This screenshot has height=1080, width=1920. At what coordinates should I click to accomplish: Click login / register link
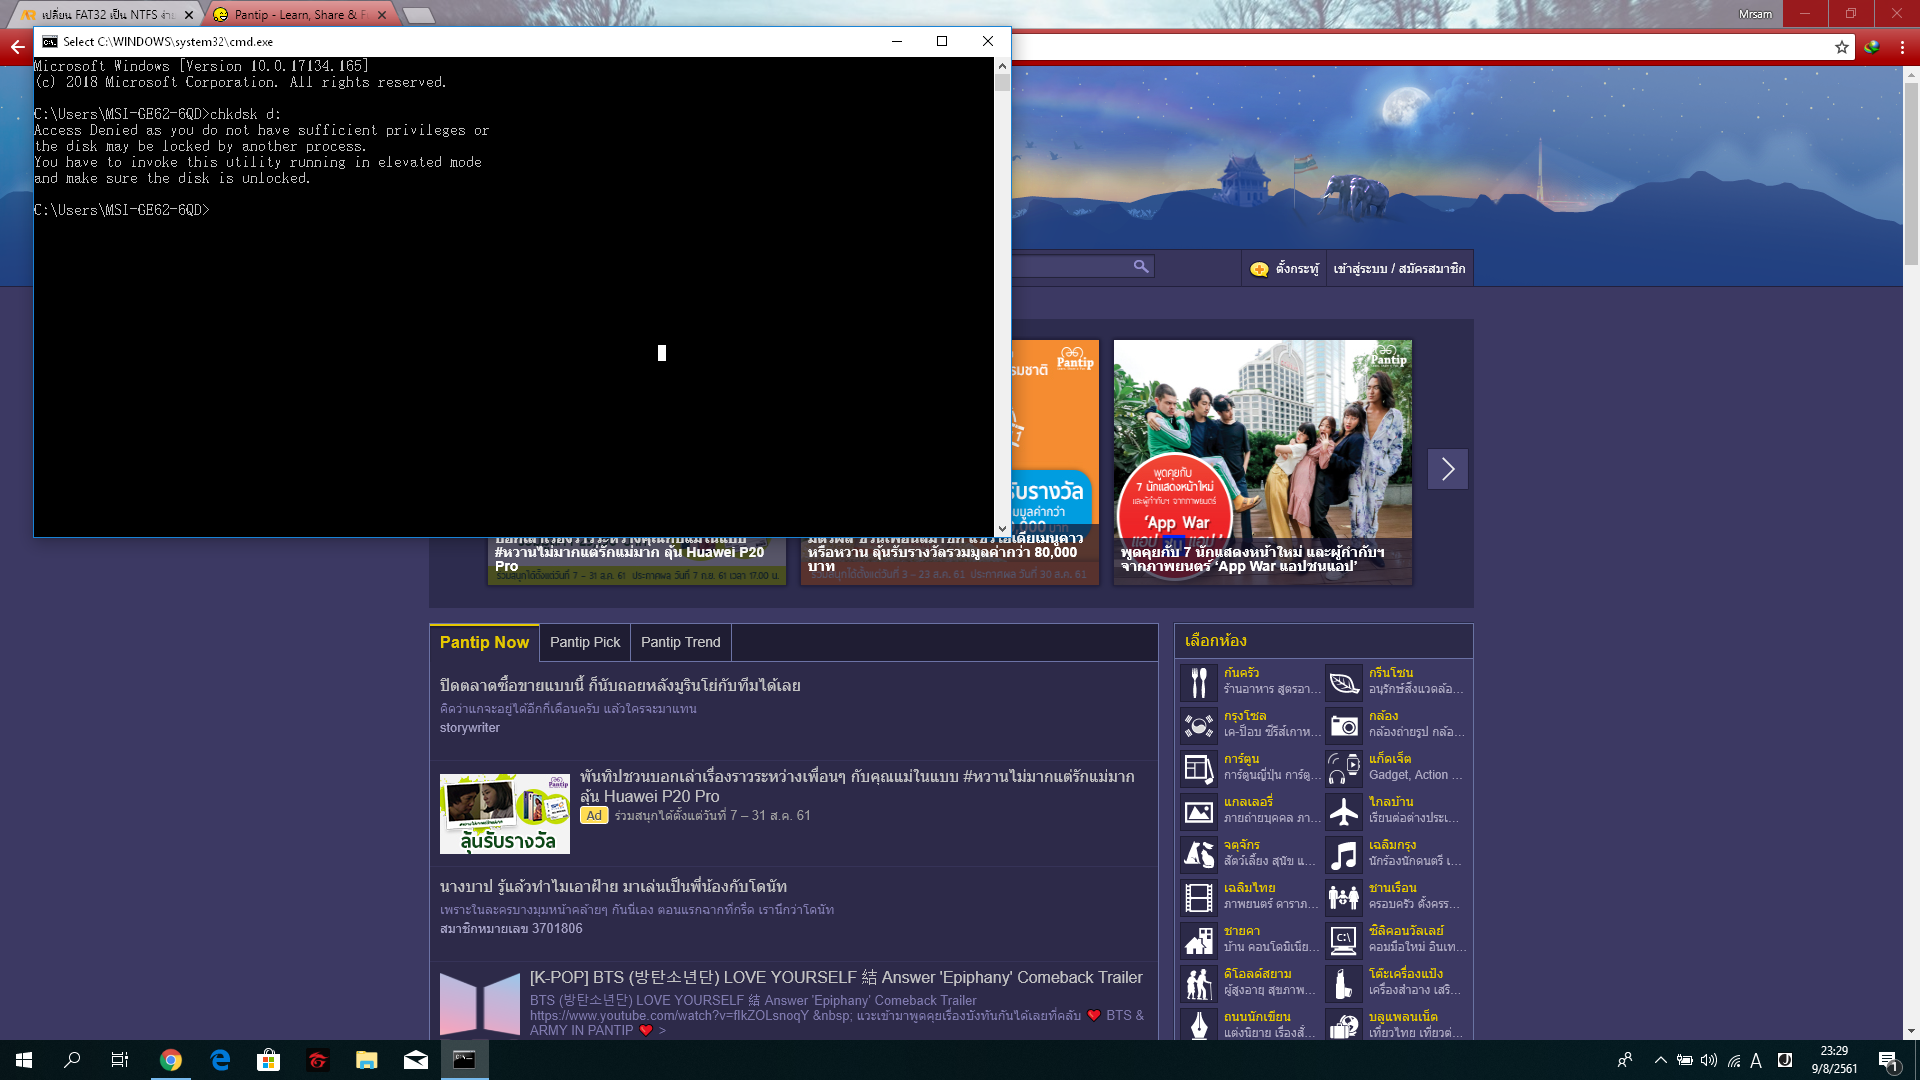coord(1399,268)
